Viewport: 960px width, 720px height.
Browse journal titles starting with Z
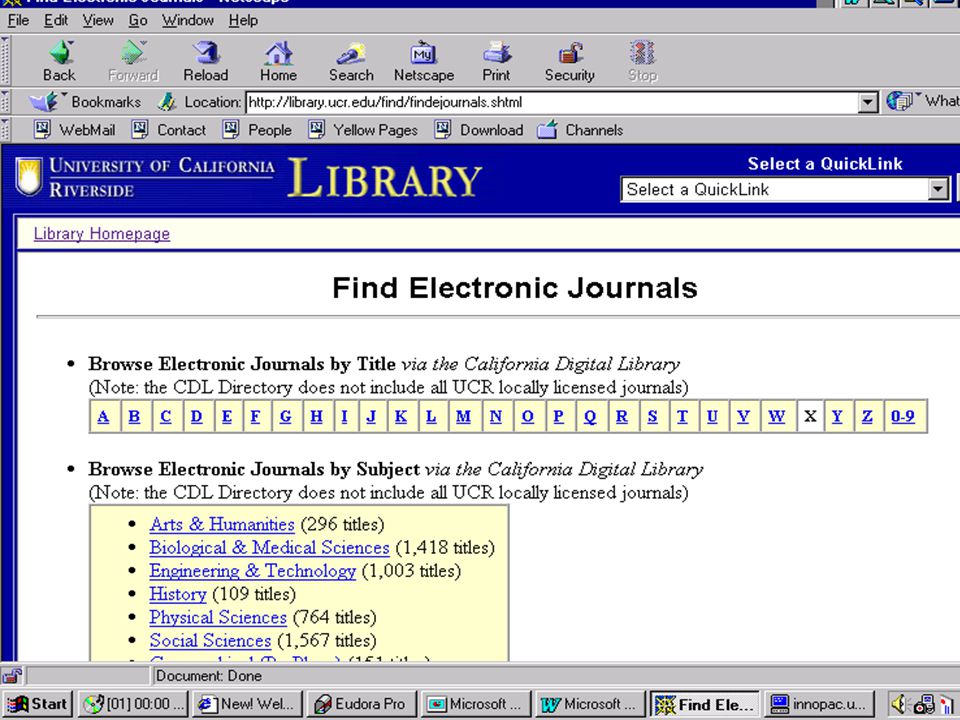coord(867,416)
